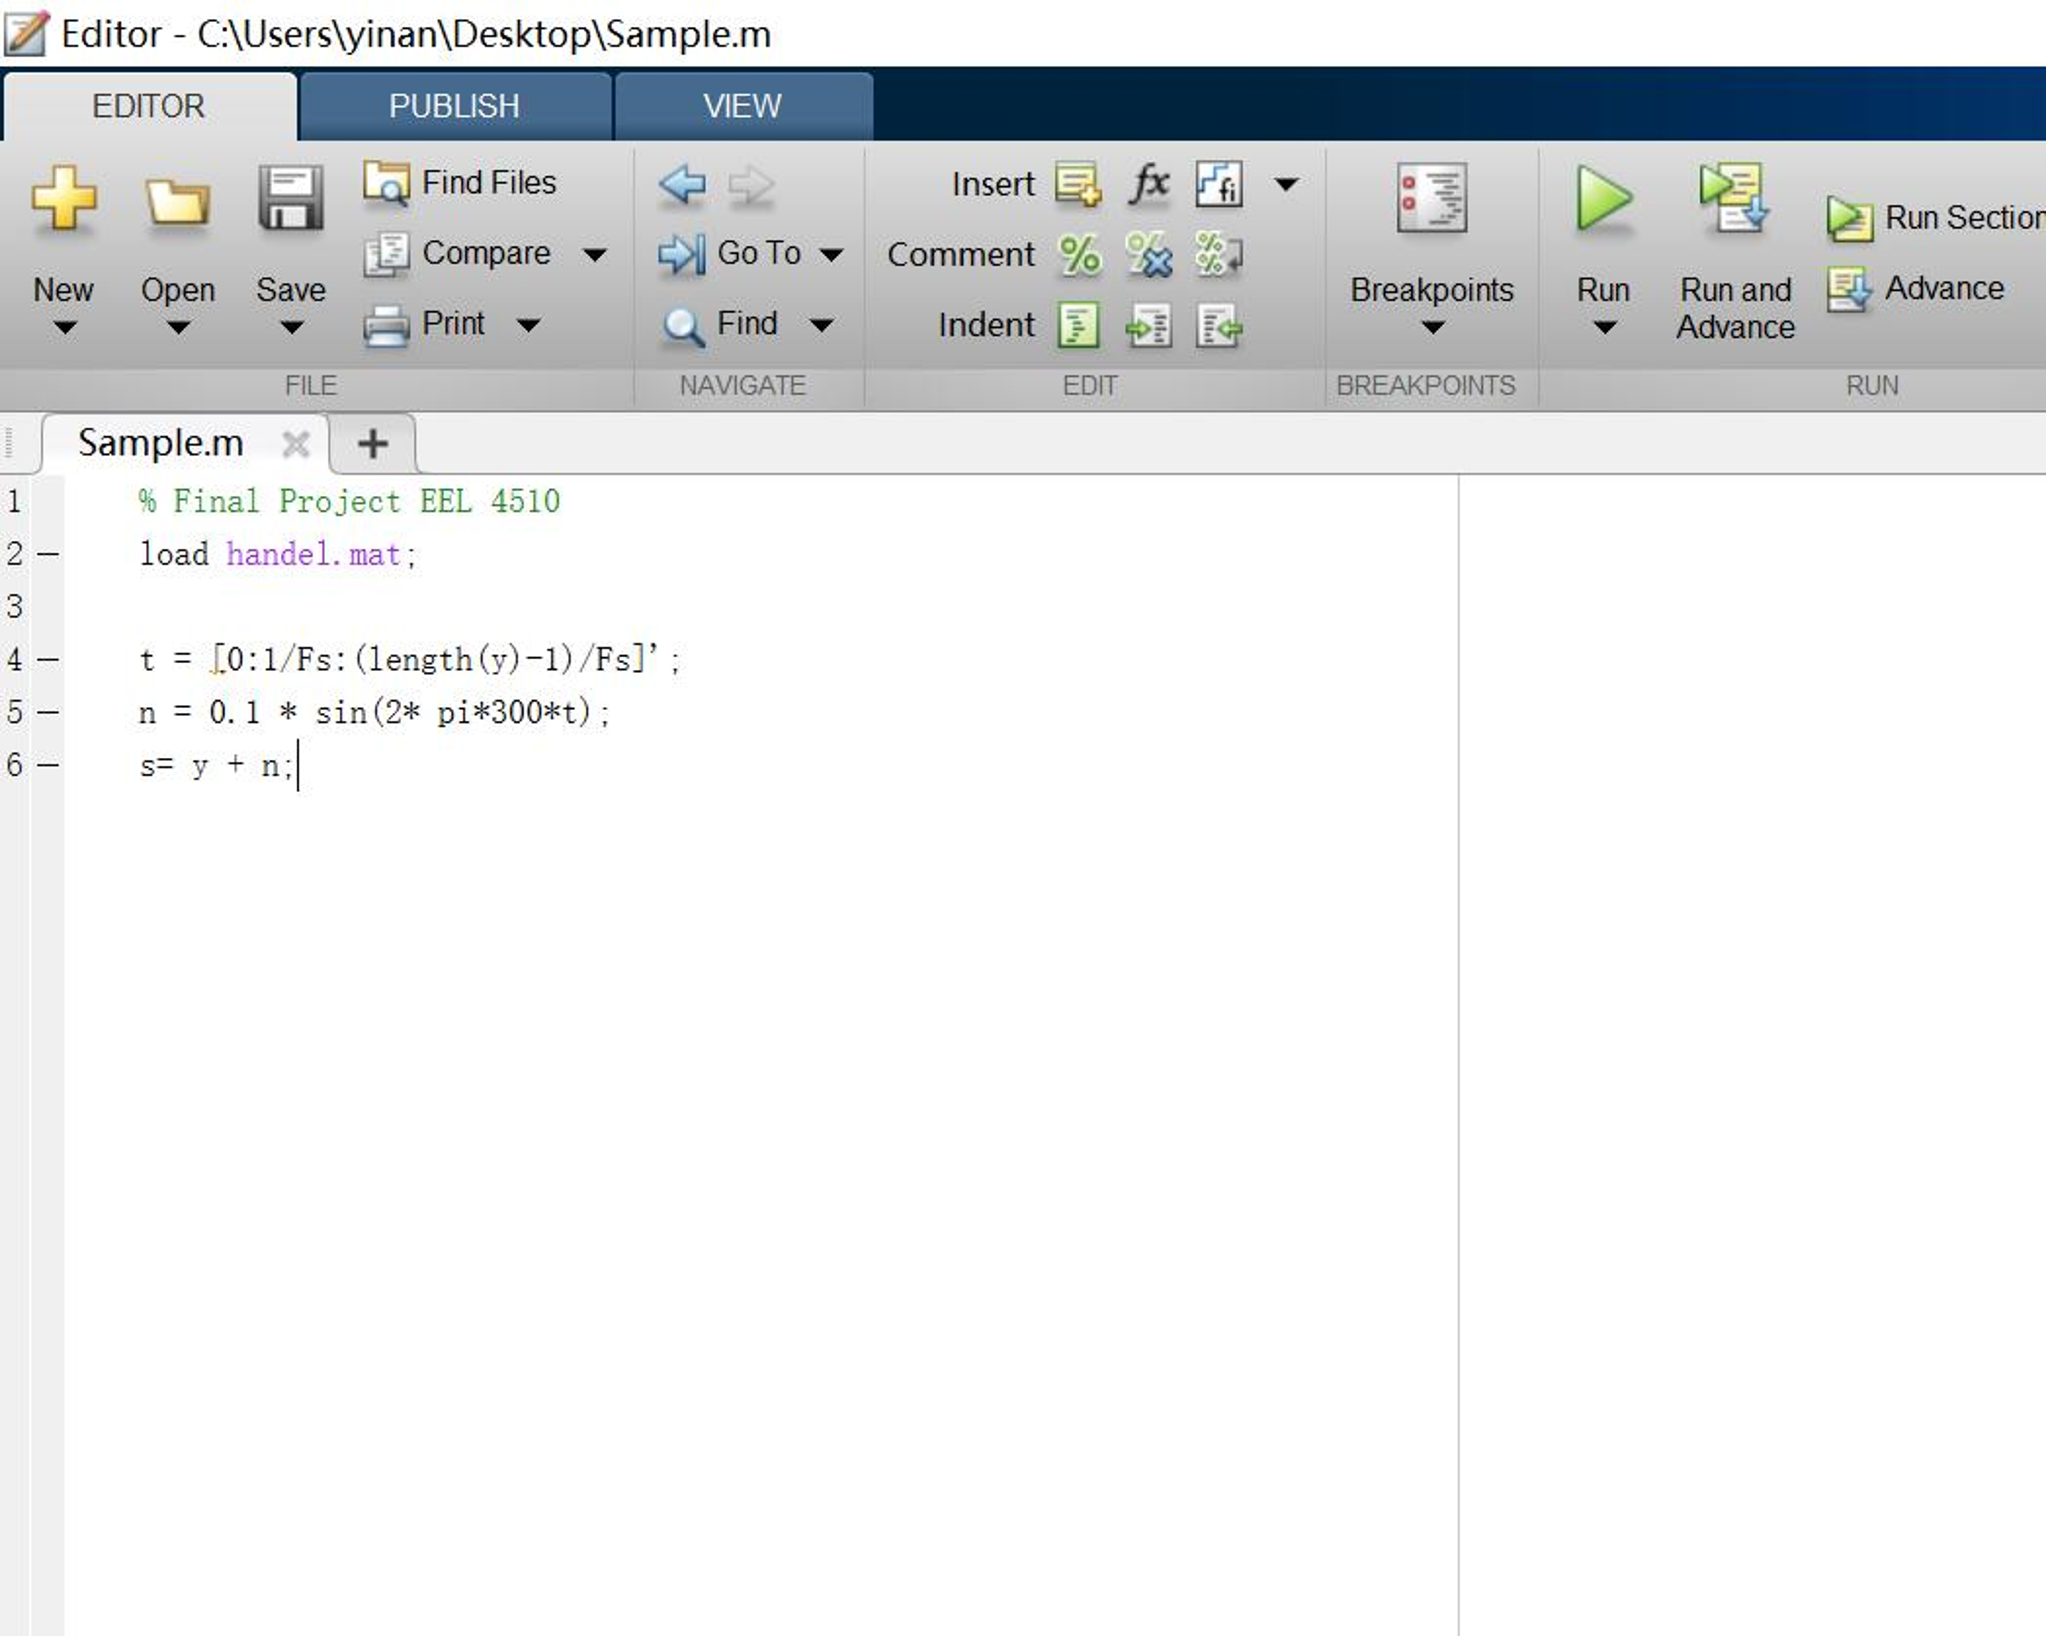The image size is (2046, 1636).
Task: Click the Increase Indent icon
Action: point(1149,326)
